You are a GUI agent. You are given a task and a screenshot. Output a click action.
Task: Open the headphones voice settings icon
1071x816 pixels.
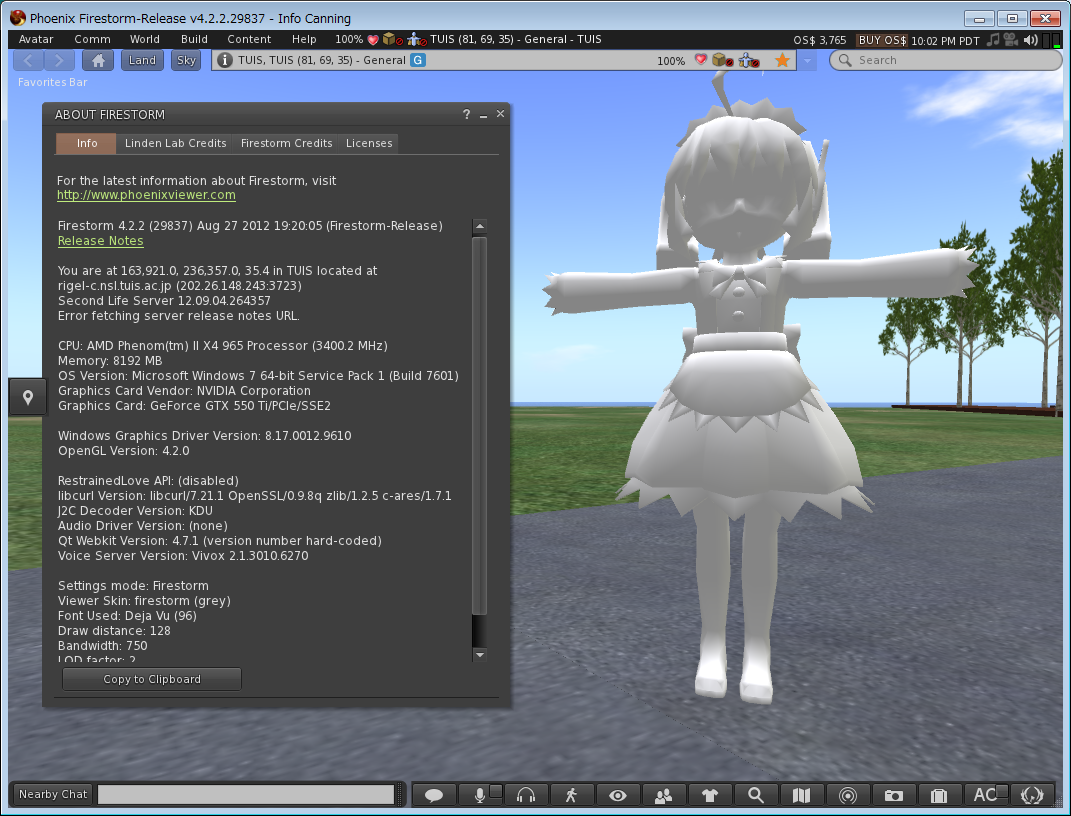(x=525, y=795)
